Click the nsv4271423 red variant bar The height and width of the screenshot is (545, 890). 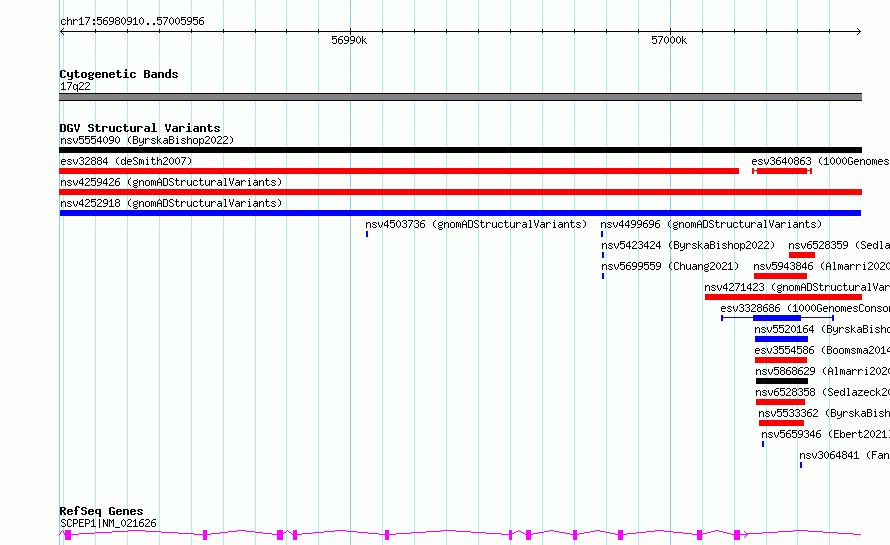point(783,297)
